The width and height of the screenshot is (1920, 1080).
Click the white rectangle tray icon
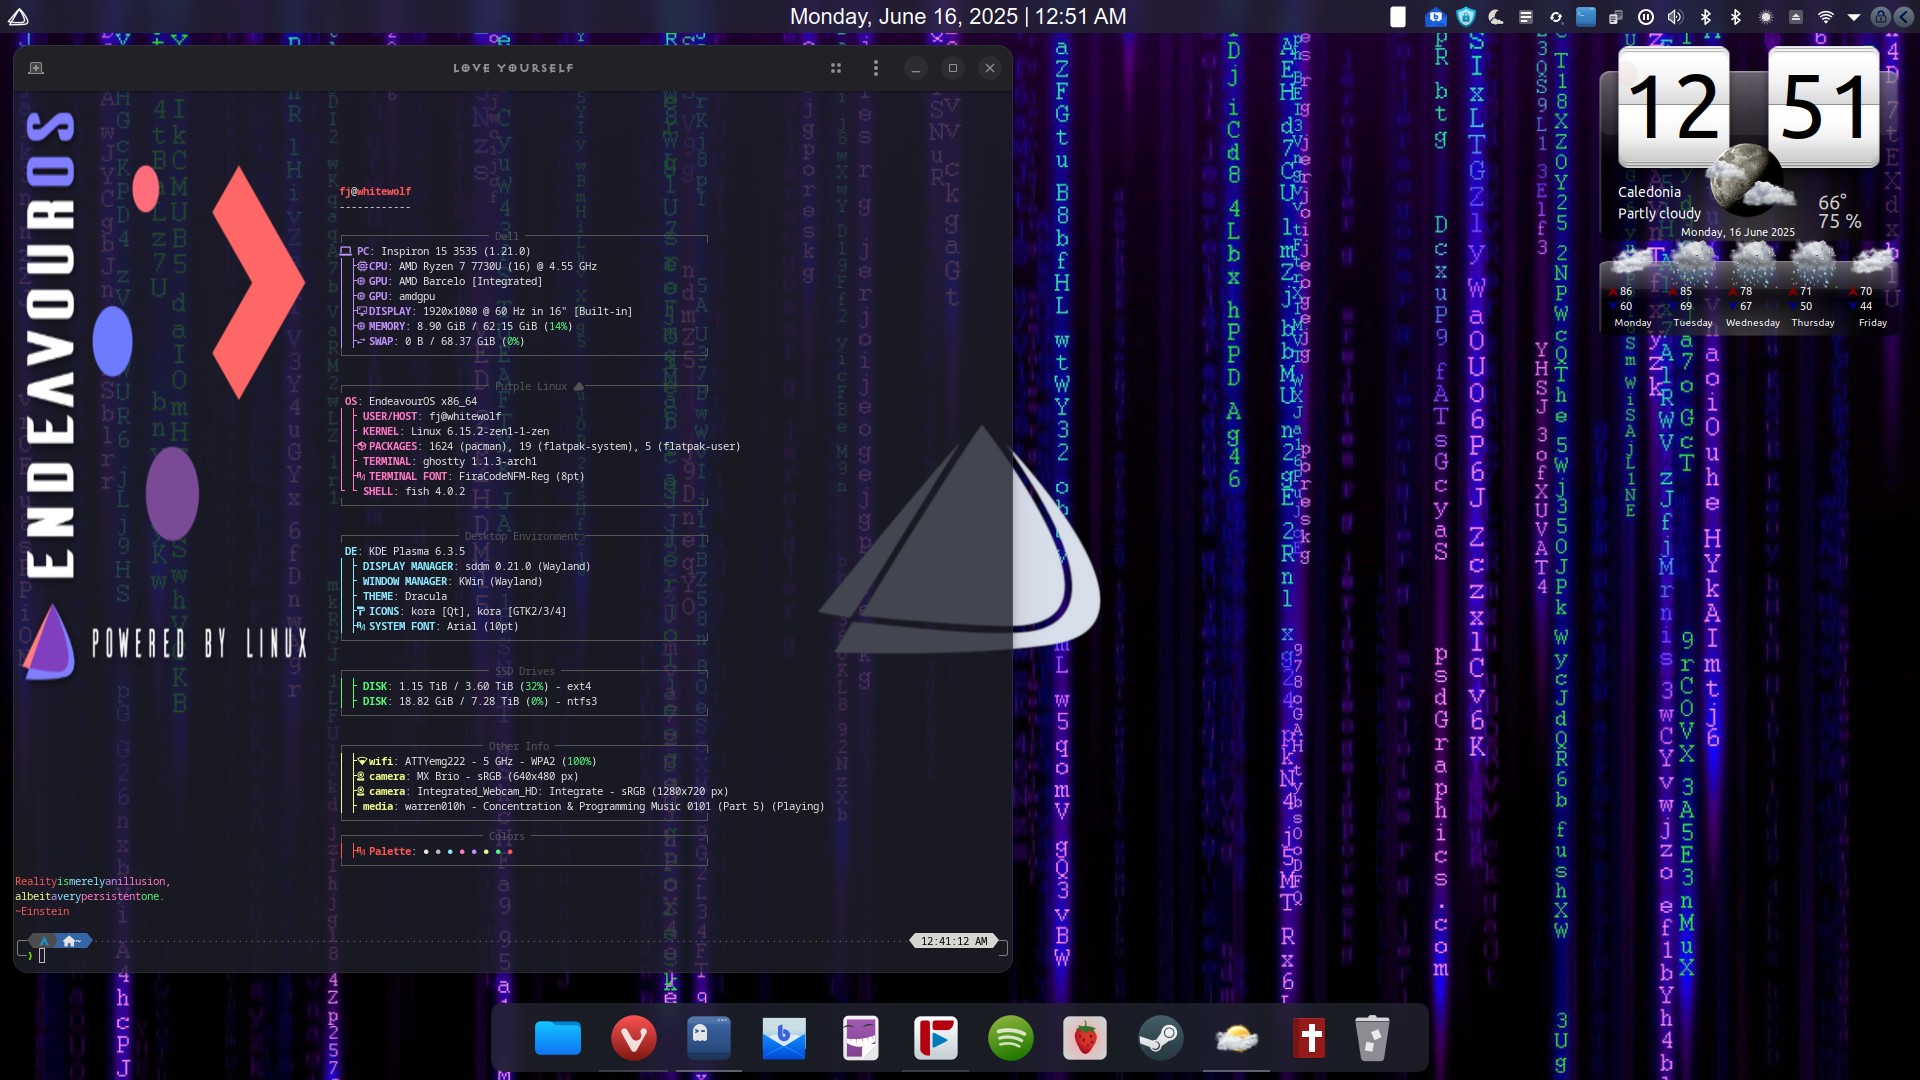coord(1399,16)
